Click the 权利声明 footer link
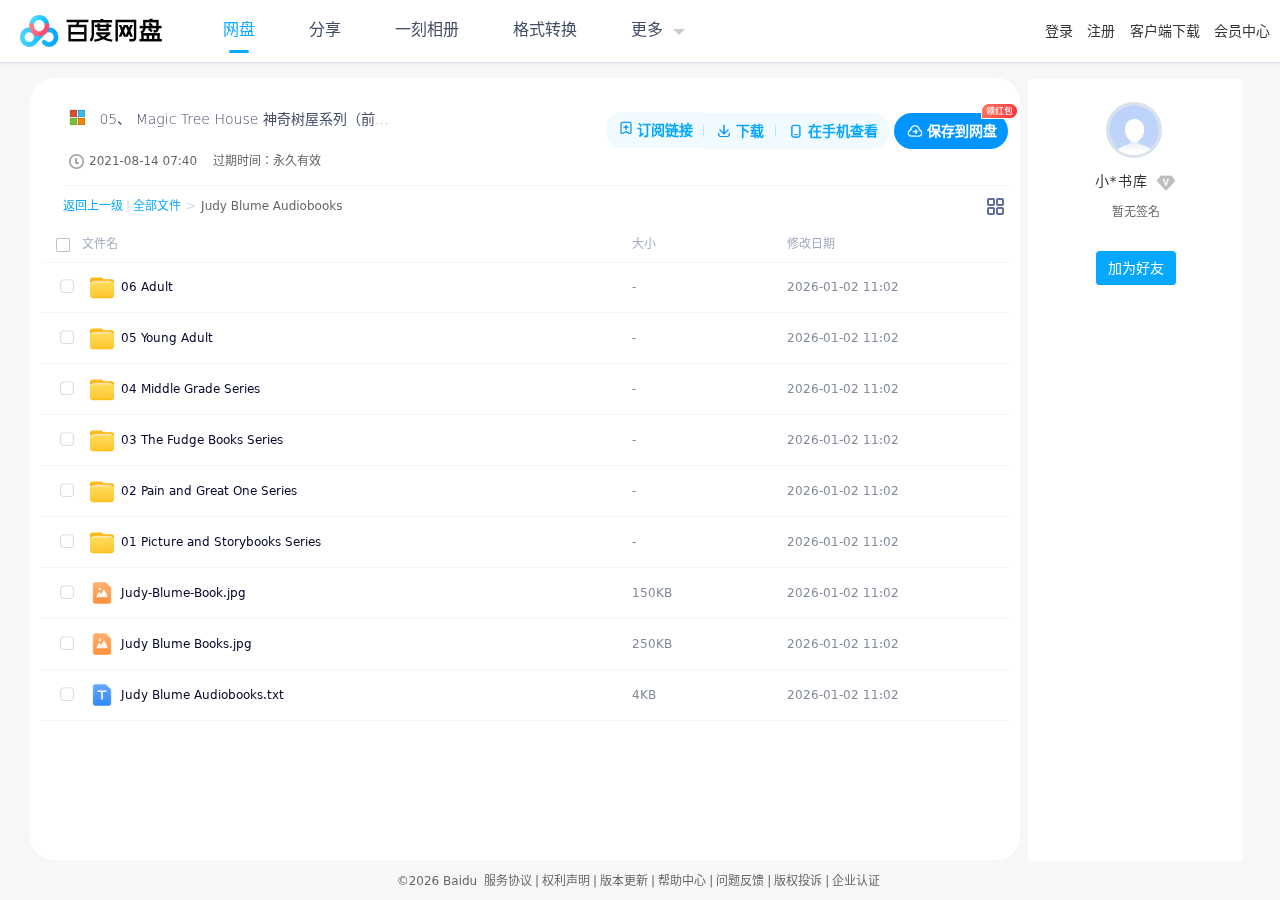Image resolution: width=1280 pixels, height=900 pixels. point(566,881)
